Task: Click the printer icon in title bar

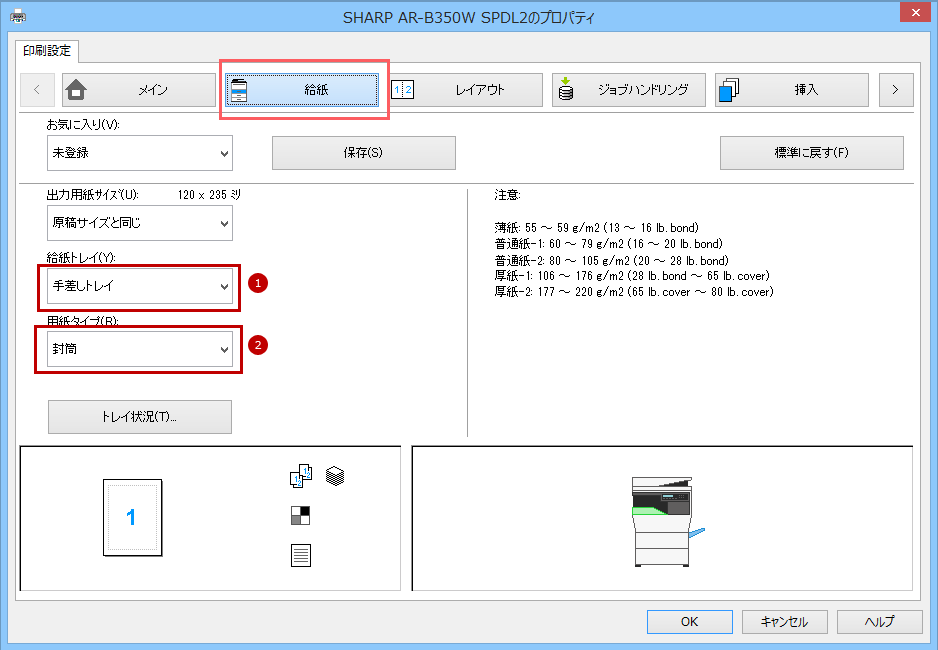Action: click(x=18, y=16)
